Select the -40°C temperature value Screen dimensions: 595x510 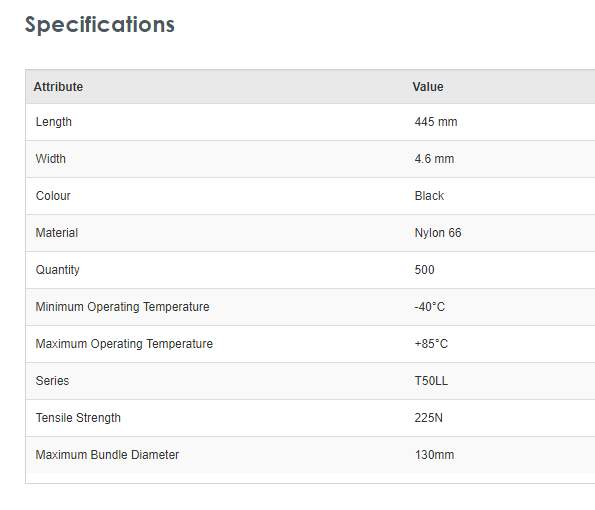[430, 307]
